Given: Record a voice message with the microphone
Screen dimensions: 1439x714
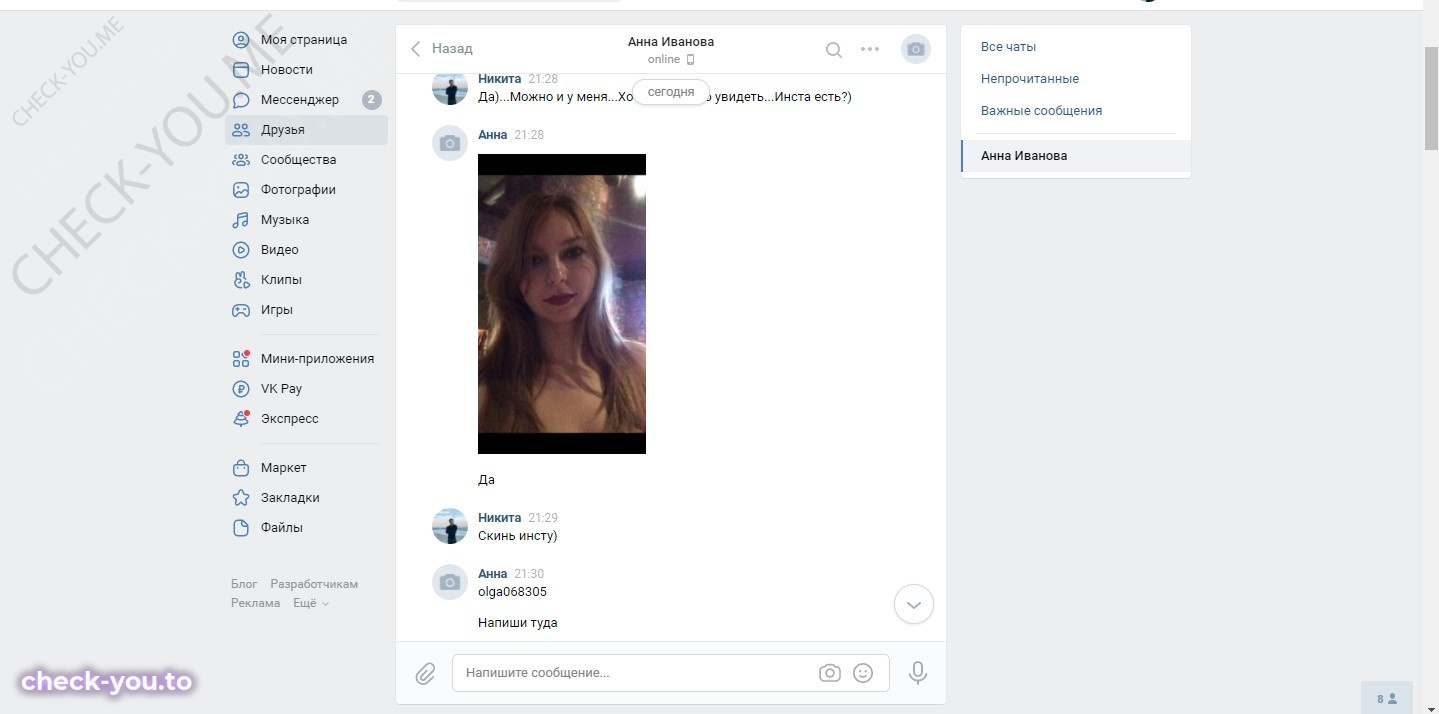Looking at the screenshot, I should pos(917,673).
